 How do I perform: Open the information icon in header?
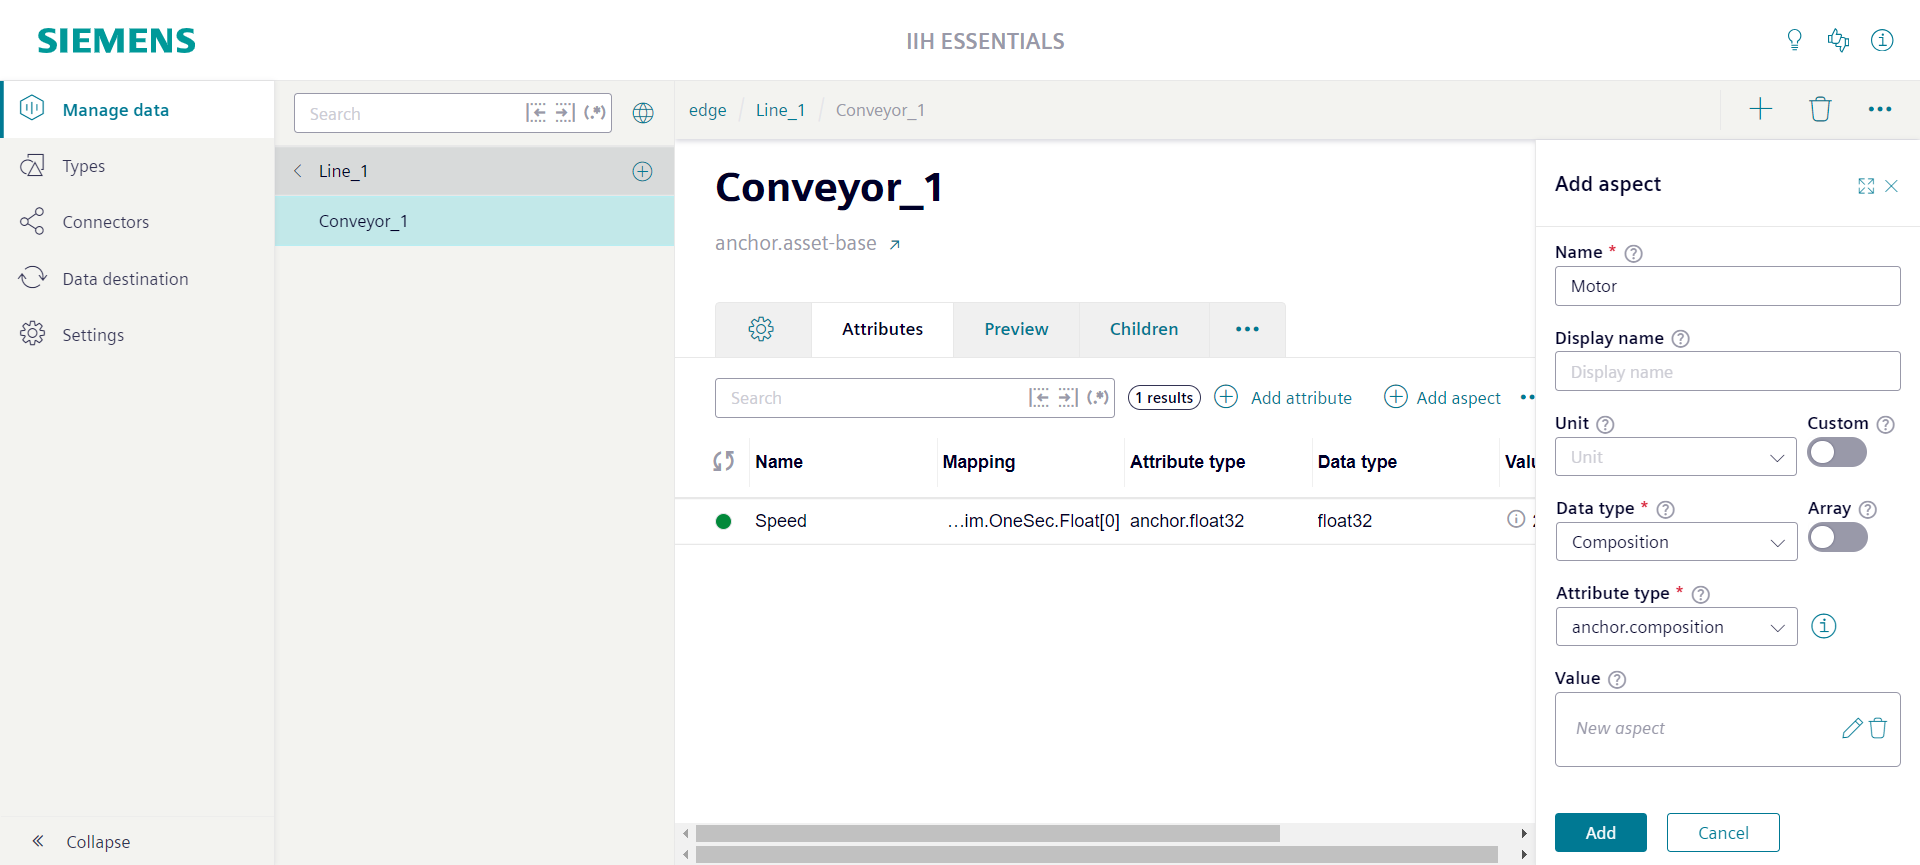point(1882,40)
